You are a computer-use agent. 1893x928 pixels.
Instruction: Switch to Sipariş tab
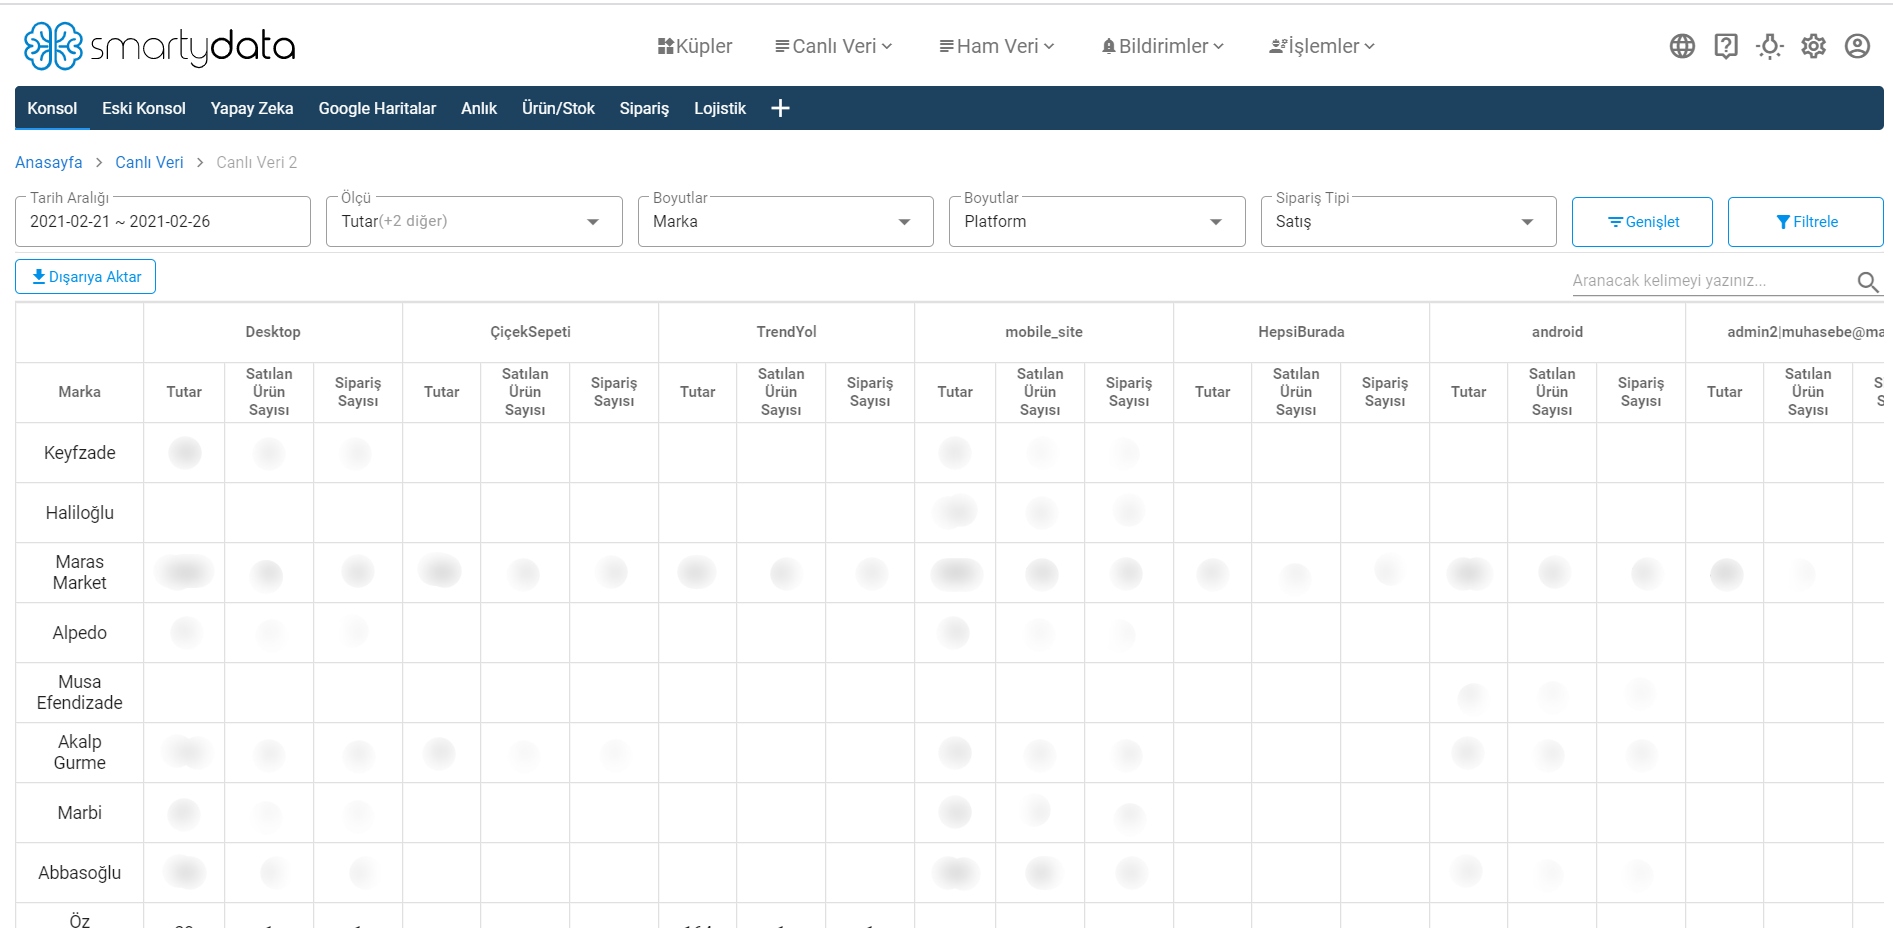tap(644, 108)
